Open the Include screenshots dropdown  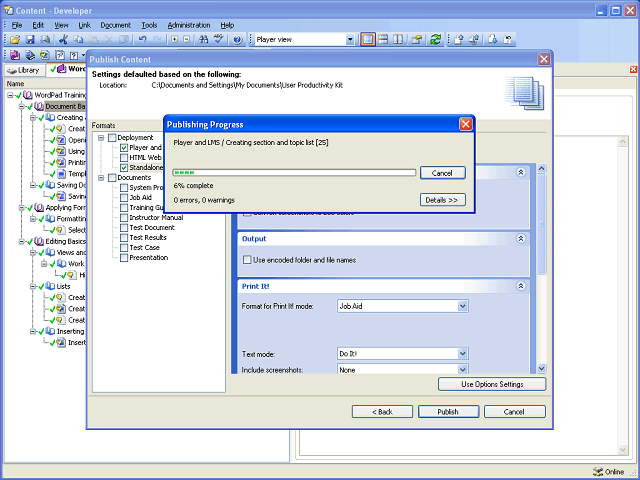pyautogui.click(x=462, y=370)
